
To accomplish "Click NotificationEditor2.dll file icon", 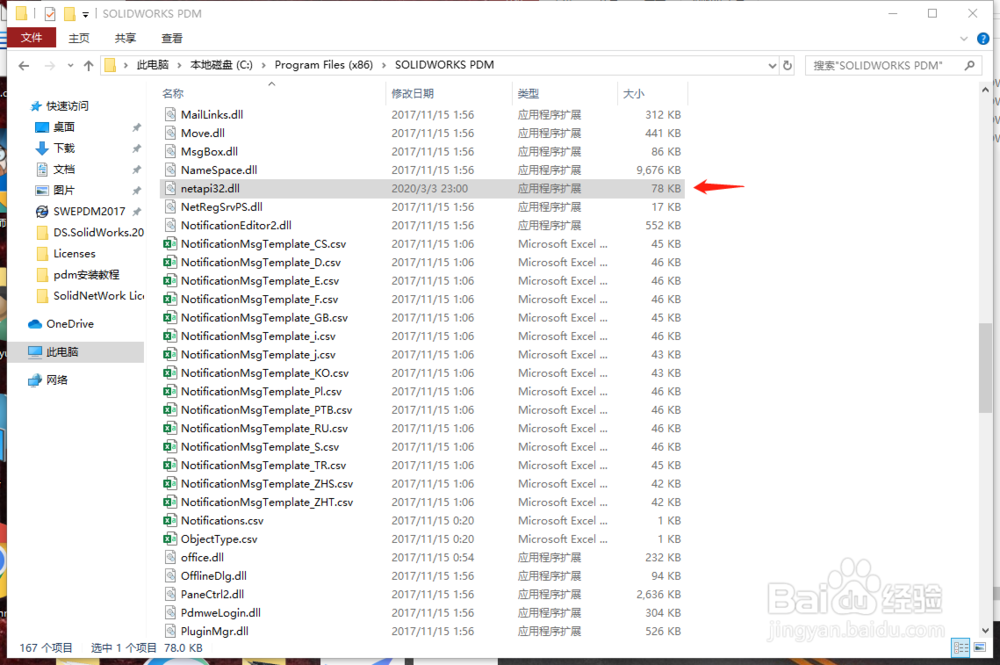I will pyautogui.click(x=170, y=225).
